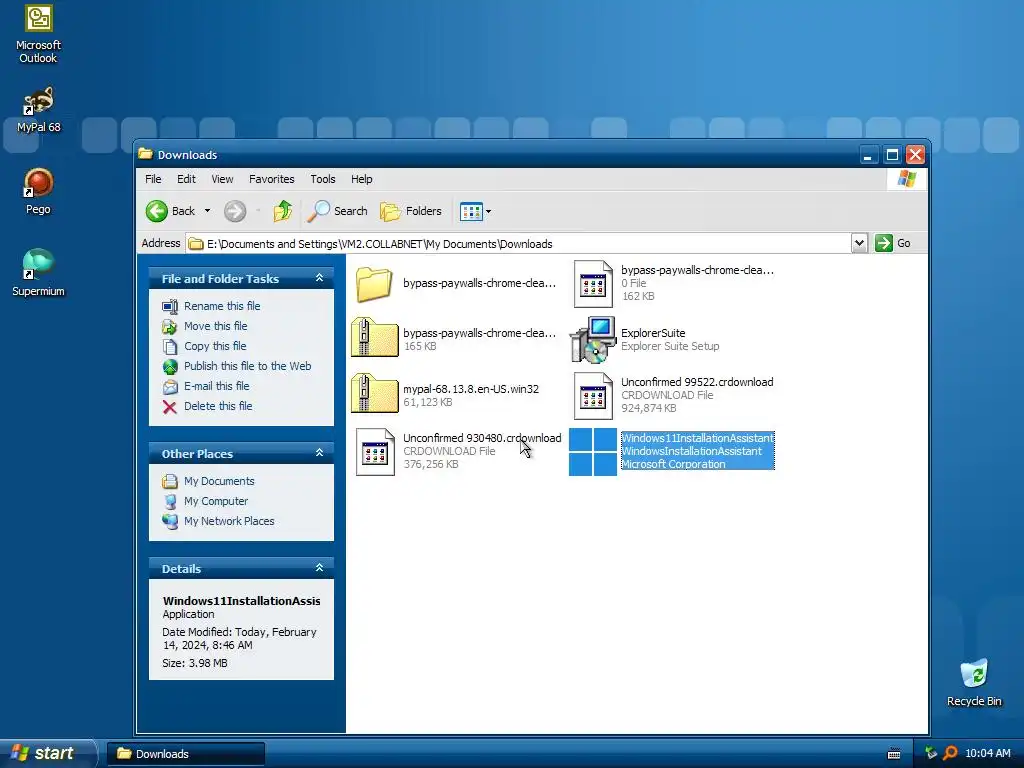
Task: Toggle the Folders pane button
Action: (x=411, y=211)
